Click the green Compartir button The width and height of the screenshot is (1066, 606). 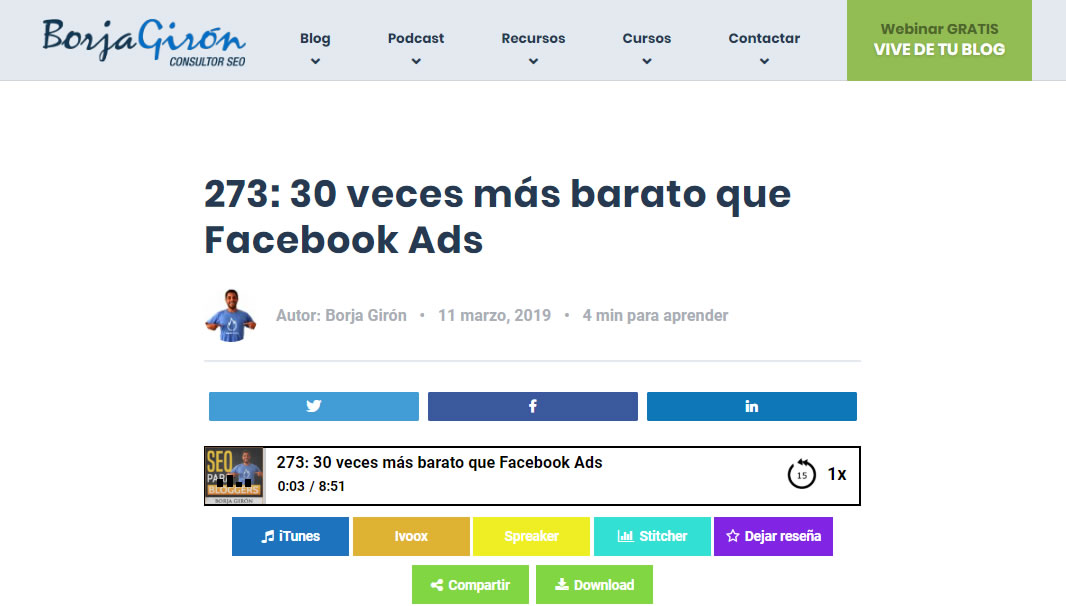coord(470,585)
